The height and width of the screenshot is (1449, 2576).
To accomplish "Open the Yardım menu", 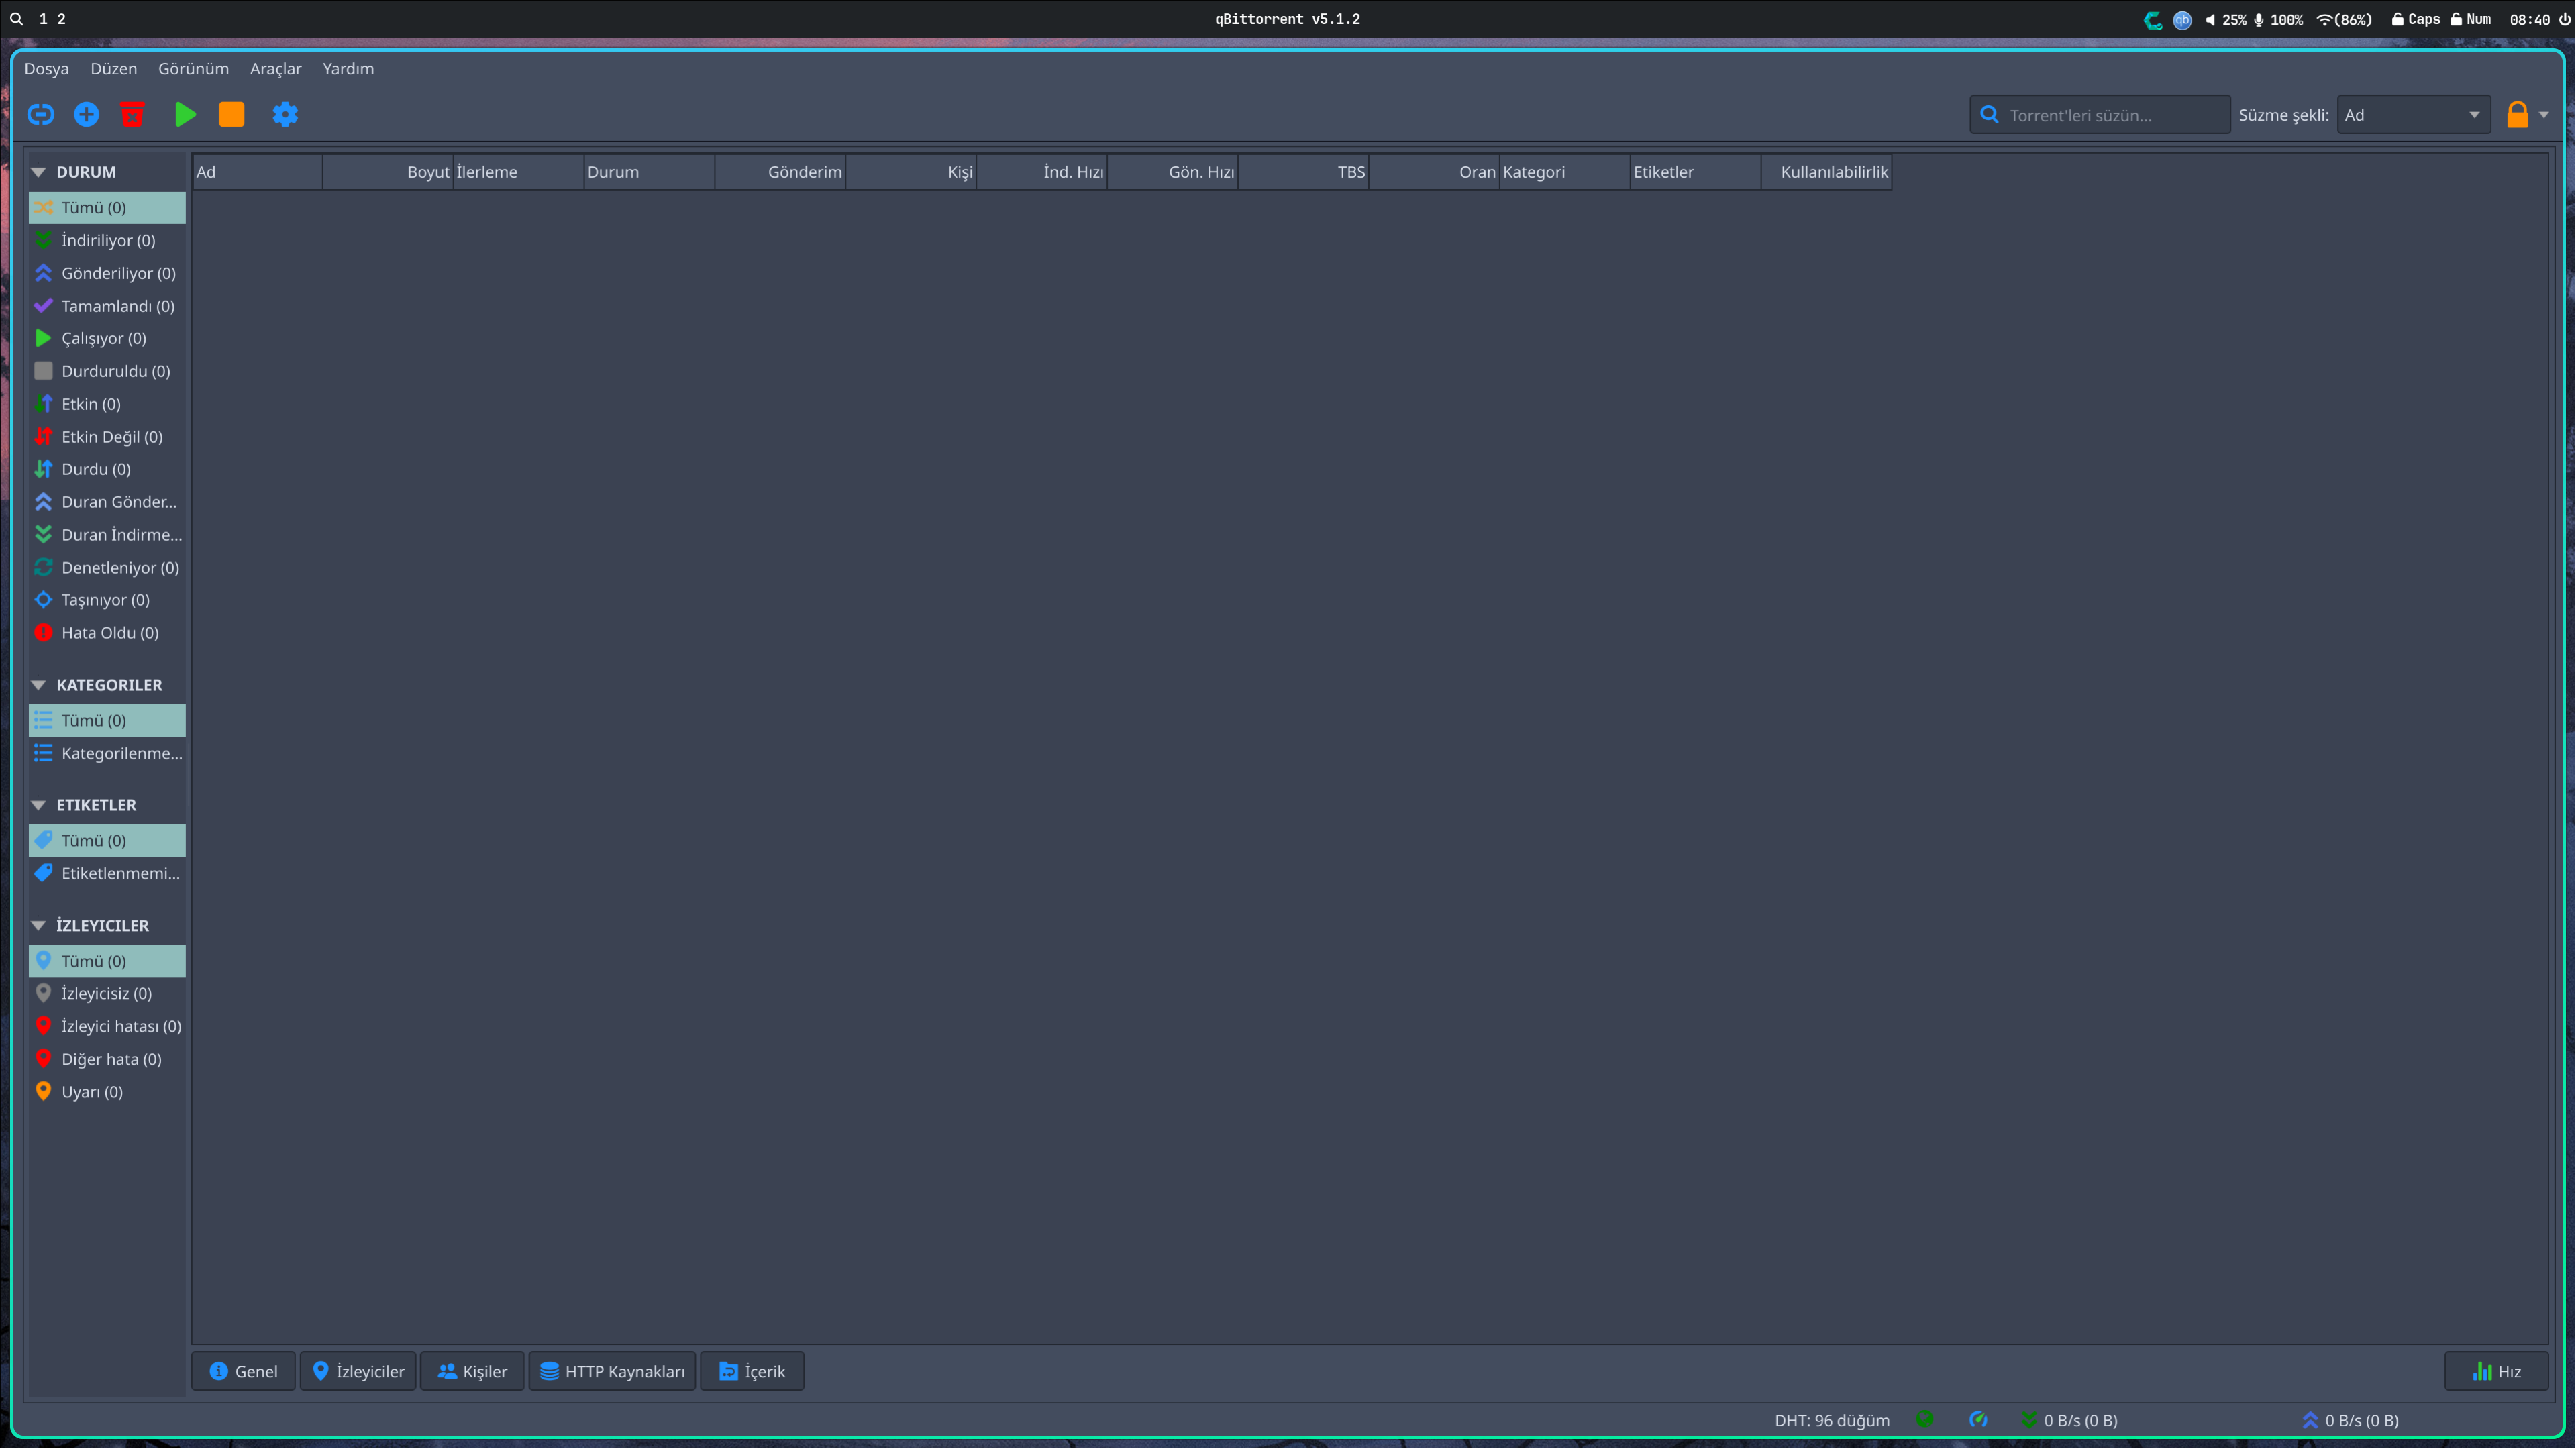I will click(x=348, y=69).
